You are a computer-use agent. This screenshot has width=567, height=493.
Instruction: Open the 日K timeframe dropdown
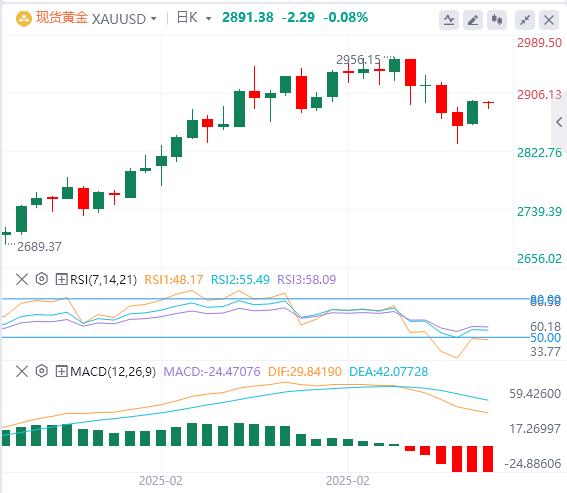208,18
